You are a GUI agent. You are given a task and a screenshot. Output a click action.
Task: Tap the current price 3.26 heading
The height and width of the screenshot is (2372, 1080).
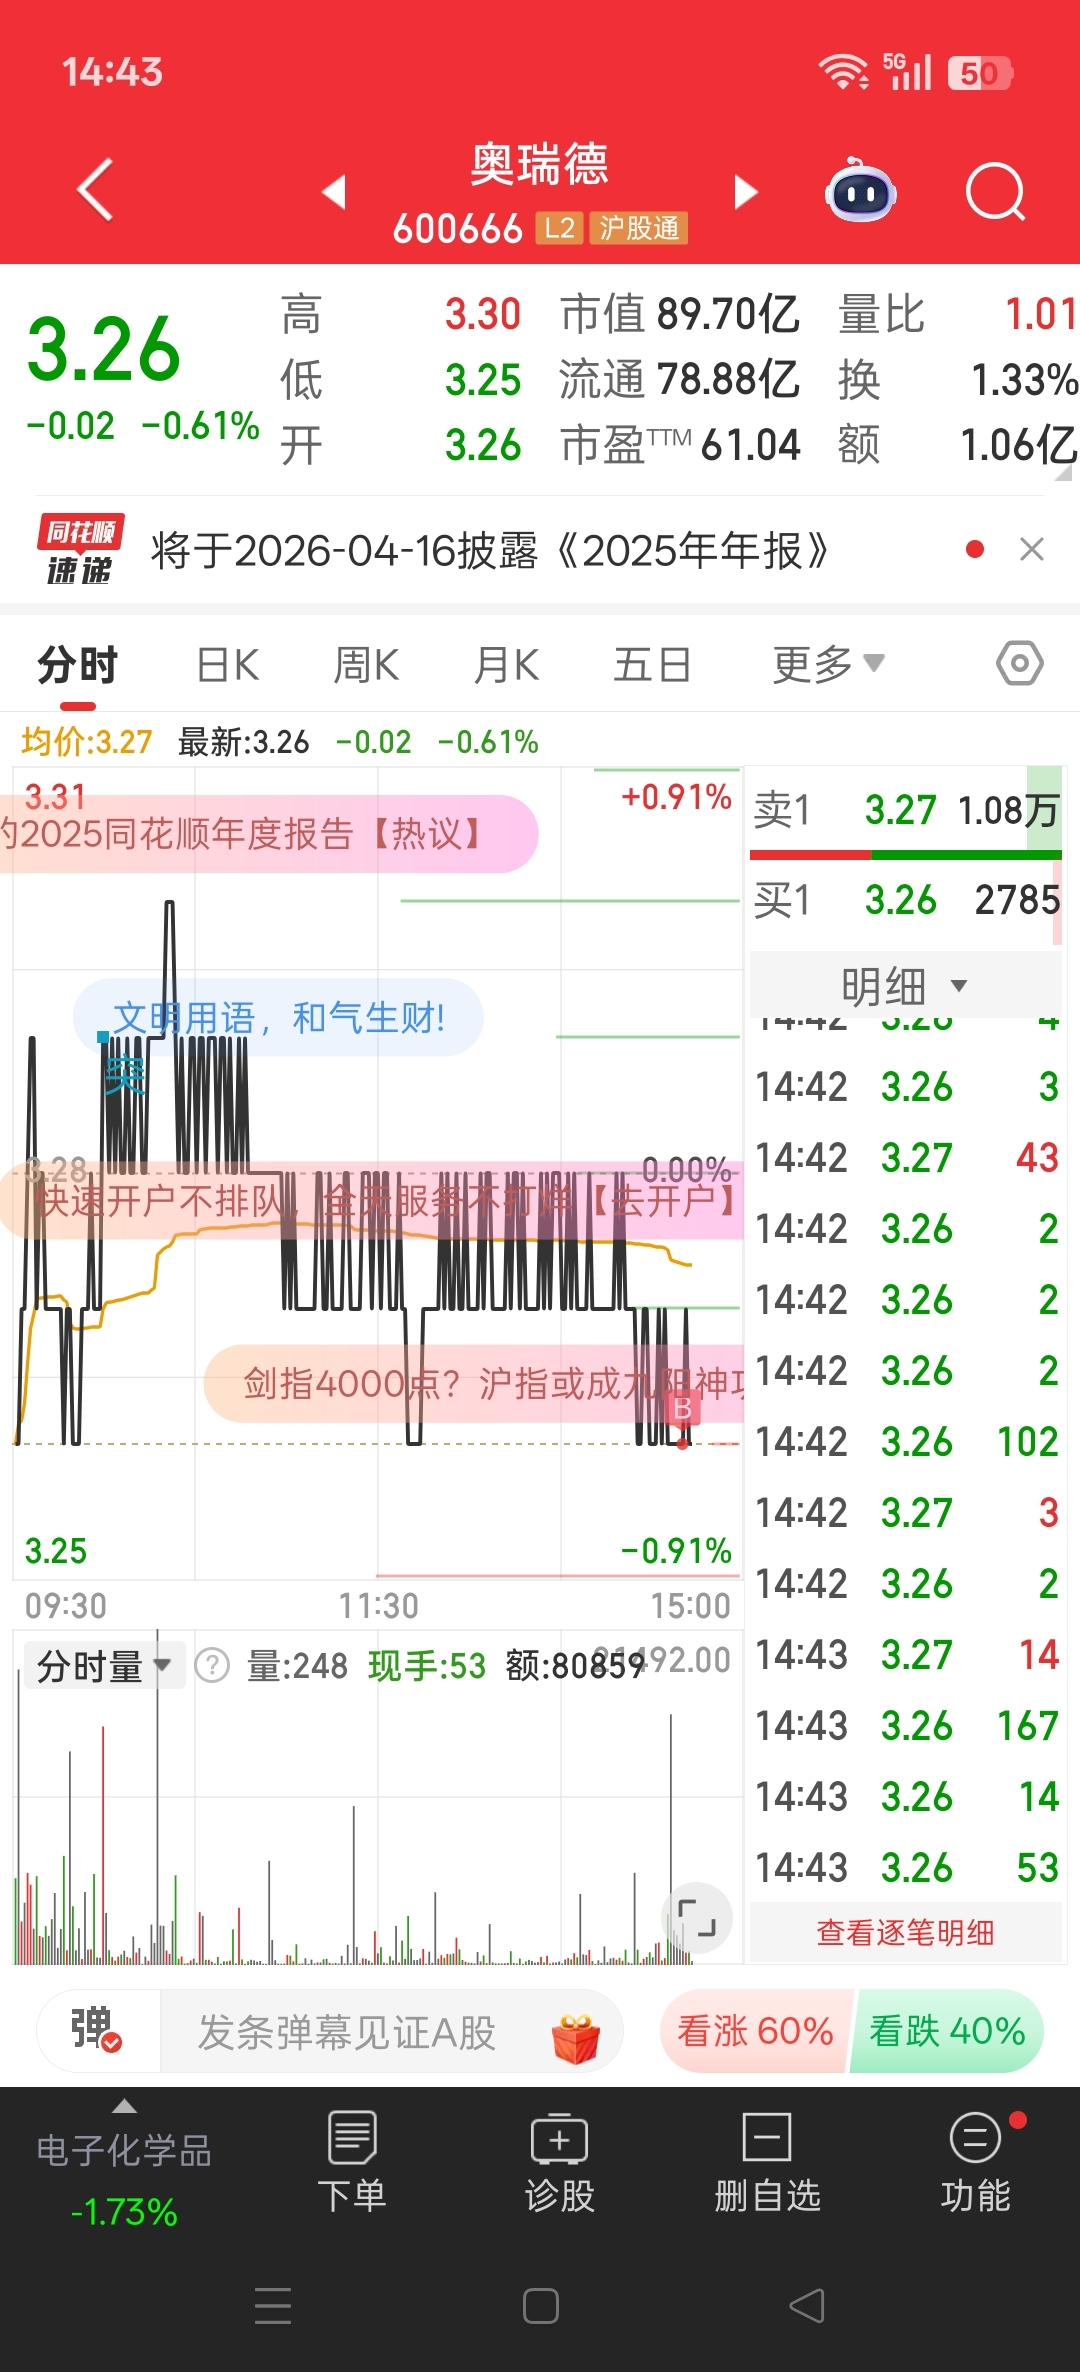[x=103, y=350]
